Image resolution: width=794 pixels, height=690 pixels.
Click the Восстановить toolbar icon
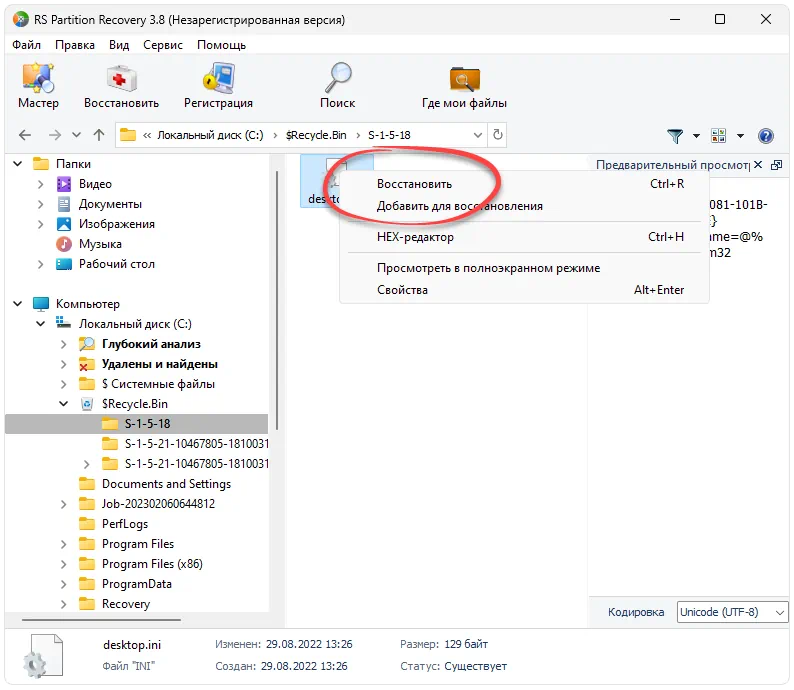coord(121,80)
